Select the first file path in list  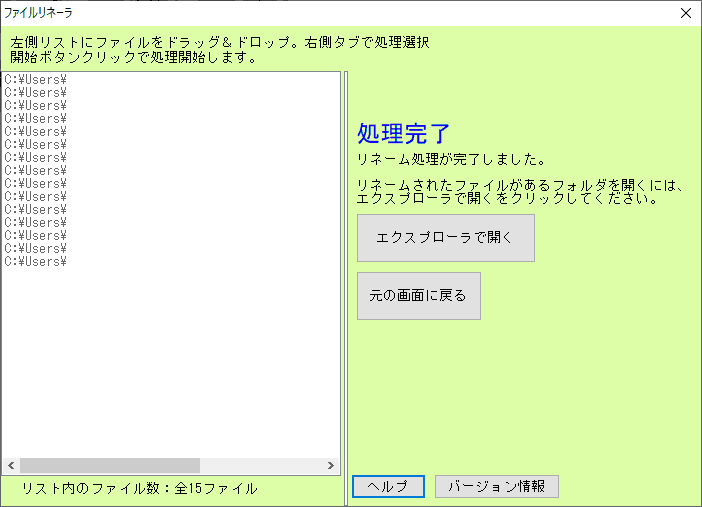pyautogui.click(x=36, y=79)
